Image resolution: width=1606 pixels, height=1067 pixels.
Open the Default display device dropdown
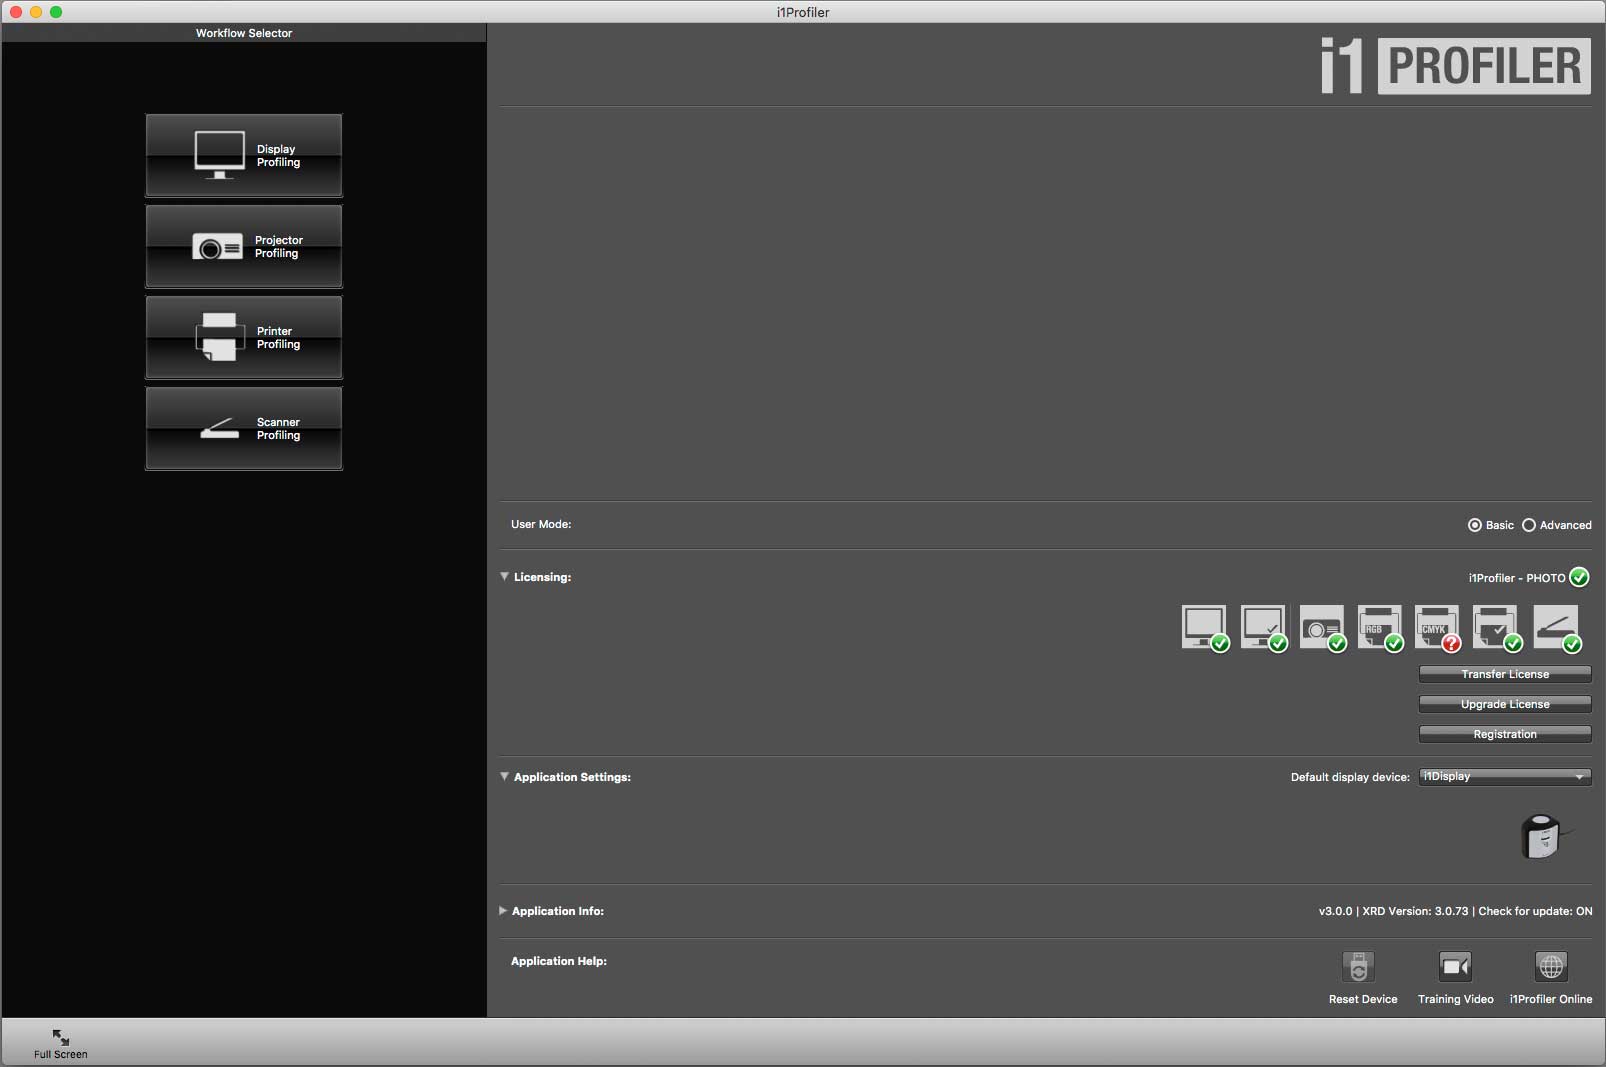tap(1505, 777)
